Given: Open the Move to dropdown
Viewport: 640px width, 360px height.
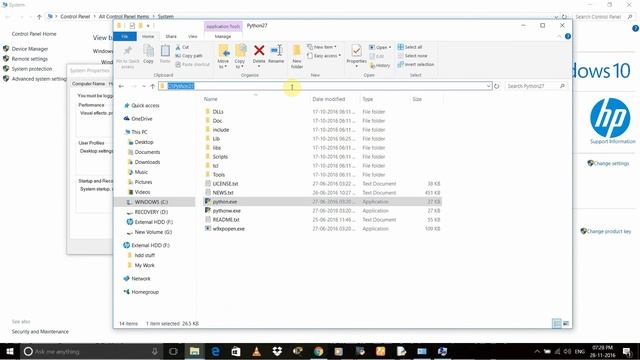Looking at the screenshot, I should click(223, 56).
